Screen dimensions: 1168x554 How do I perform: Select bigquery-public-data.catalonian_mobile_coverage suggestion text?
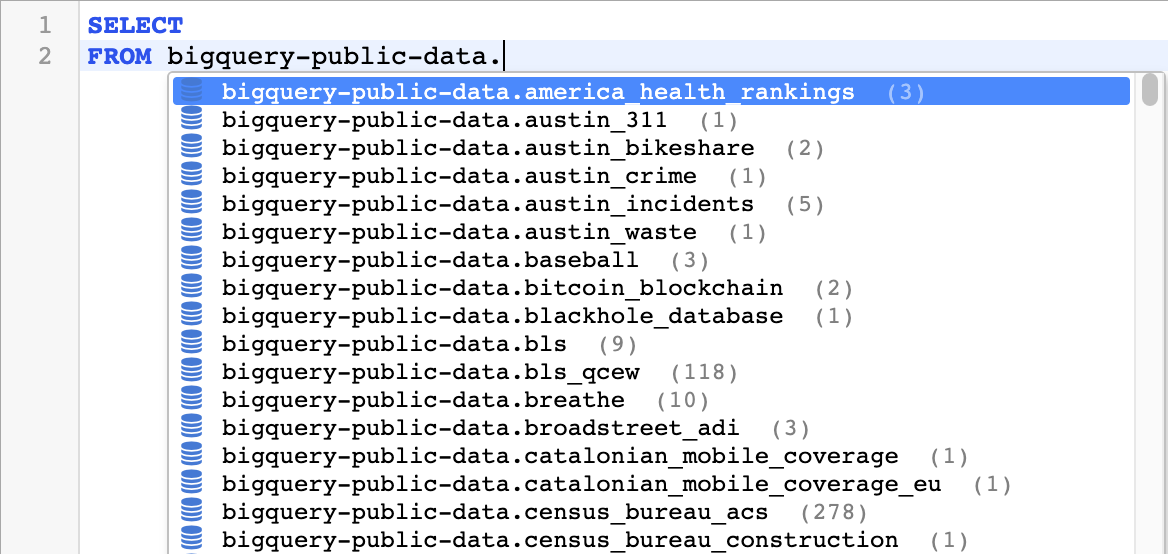pyautogui.click(x=560, y=456)
